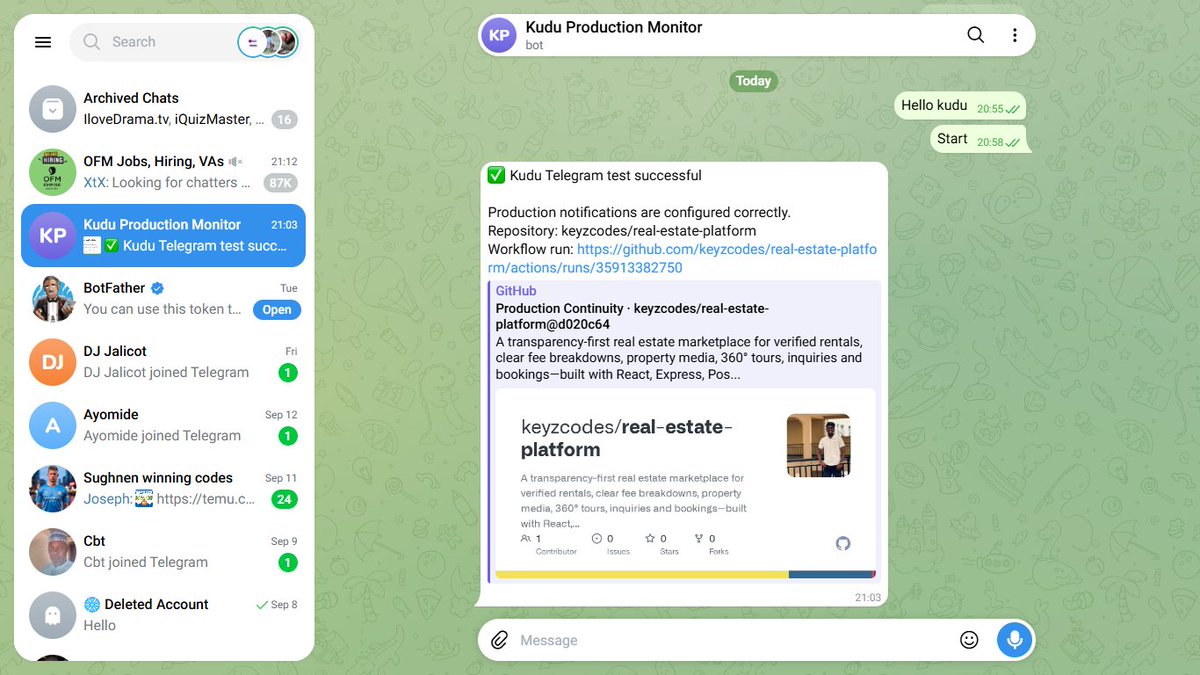Open the Cbt chat

[164, 551]
